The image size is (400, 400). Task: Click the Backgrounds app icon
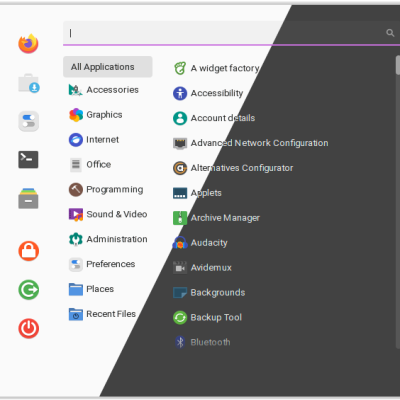(180, 293)
